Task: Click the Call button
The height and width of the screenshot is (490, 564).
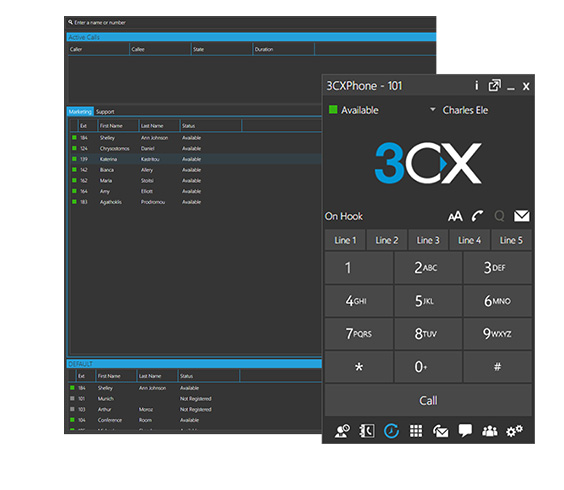Action: [428, 400]
